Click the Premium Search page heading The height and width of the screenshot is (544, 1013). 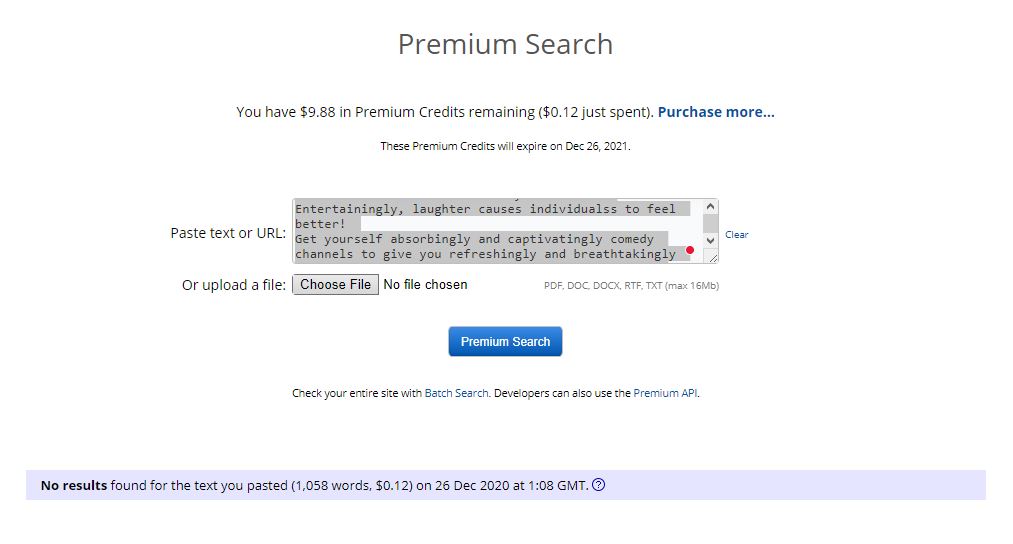pos(505,45)
